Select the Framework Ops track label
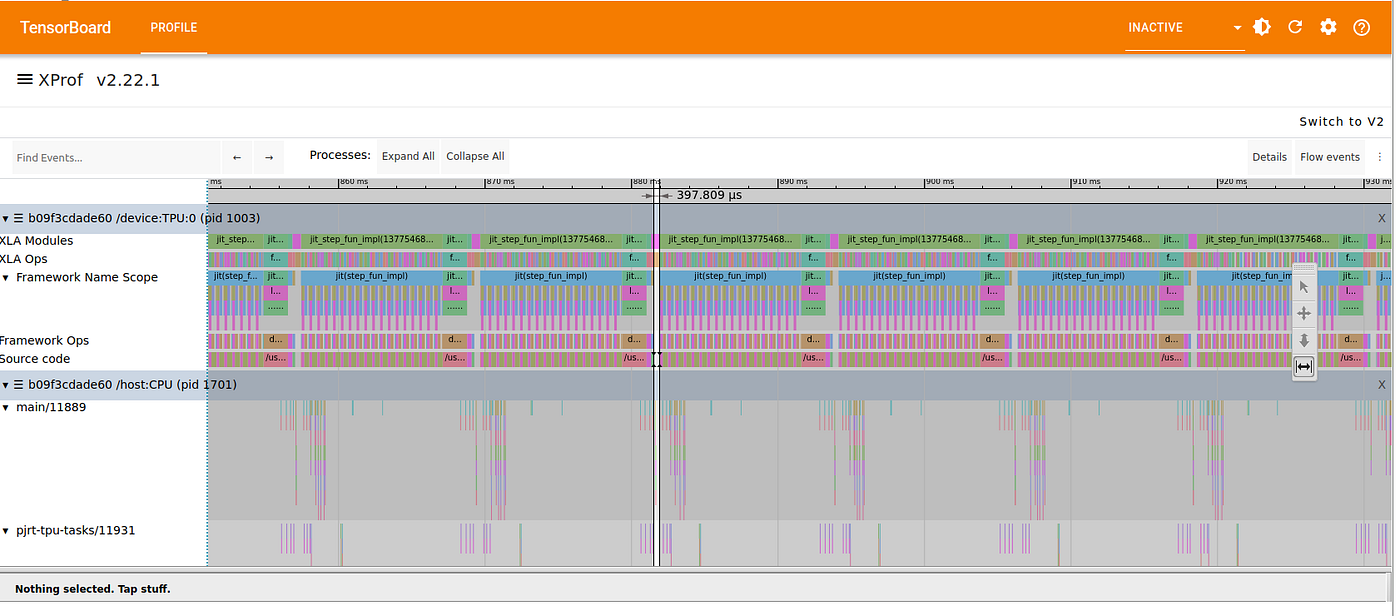Viewport: 1400px width, 616px height. (44, 341)
